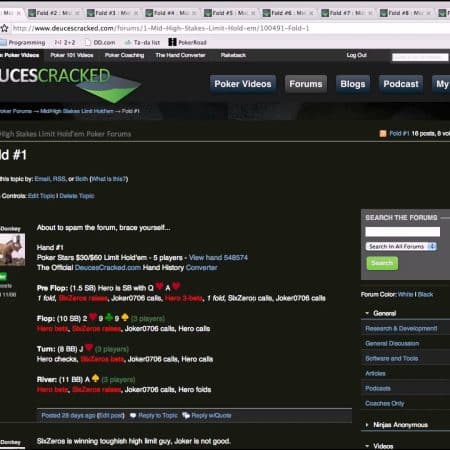This screenshot has width=450, height=450.
Task: Open the Search in All Forums dropdown
Action: pos(401,246)
